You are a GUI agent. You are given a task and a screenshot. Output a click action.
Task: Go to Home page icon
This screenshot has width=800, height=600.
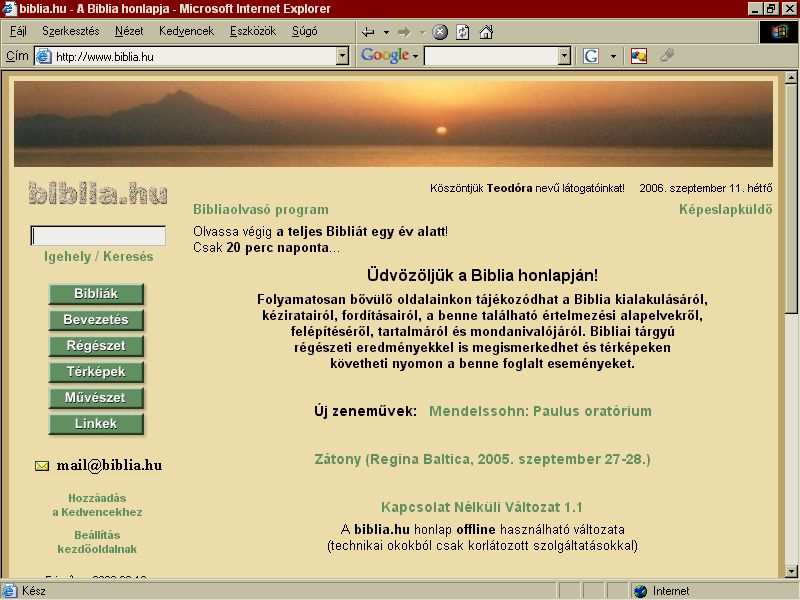coord(486,32)
